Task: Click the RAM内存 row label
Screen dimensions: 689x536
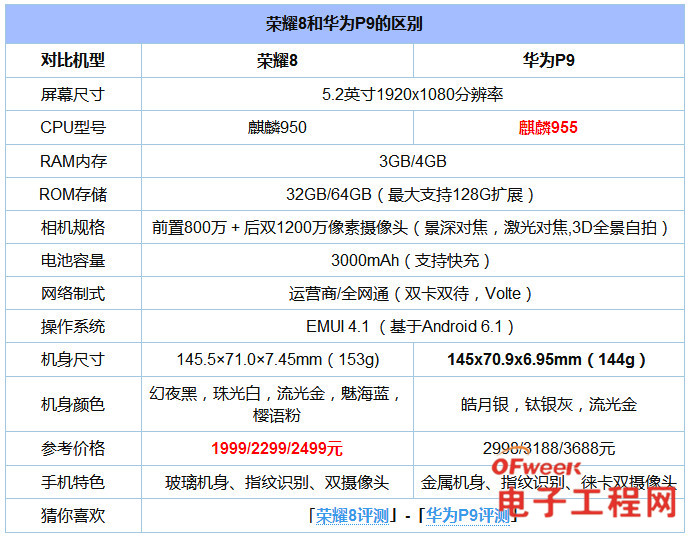Action: click(x=73, y=161)
